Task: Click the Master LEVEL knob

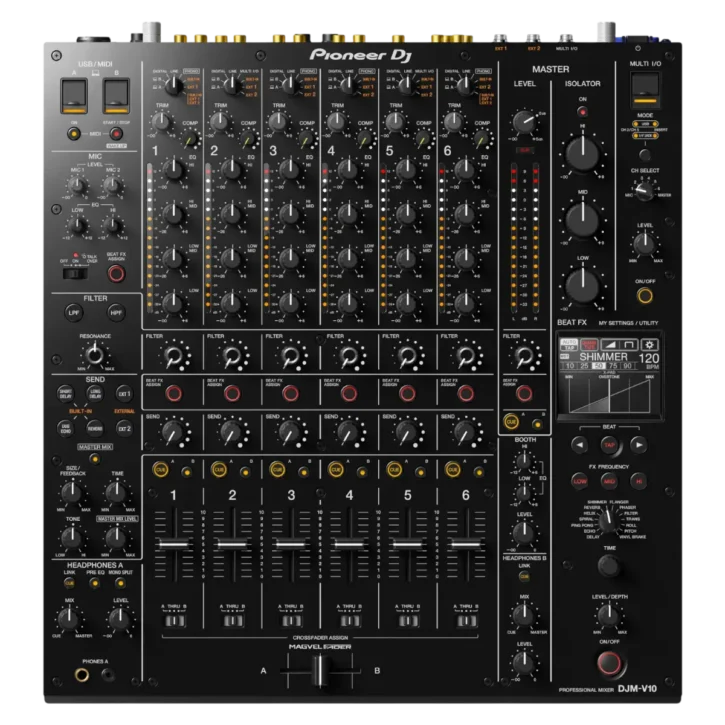Action: (524, 122)
